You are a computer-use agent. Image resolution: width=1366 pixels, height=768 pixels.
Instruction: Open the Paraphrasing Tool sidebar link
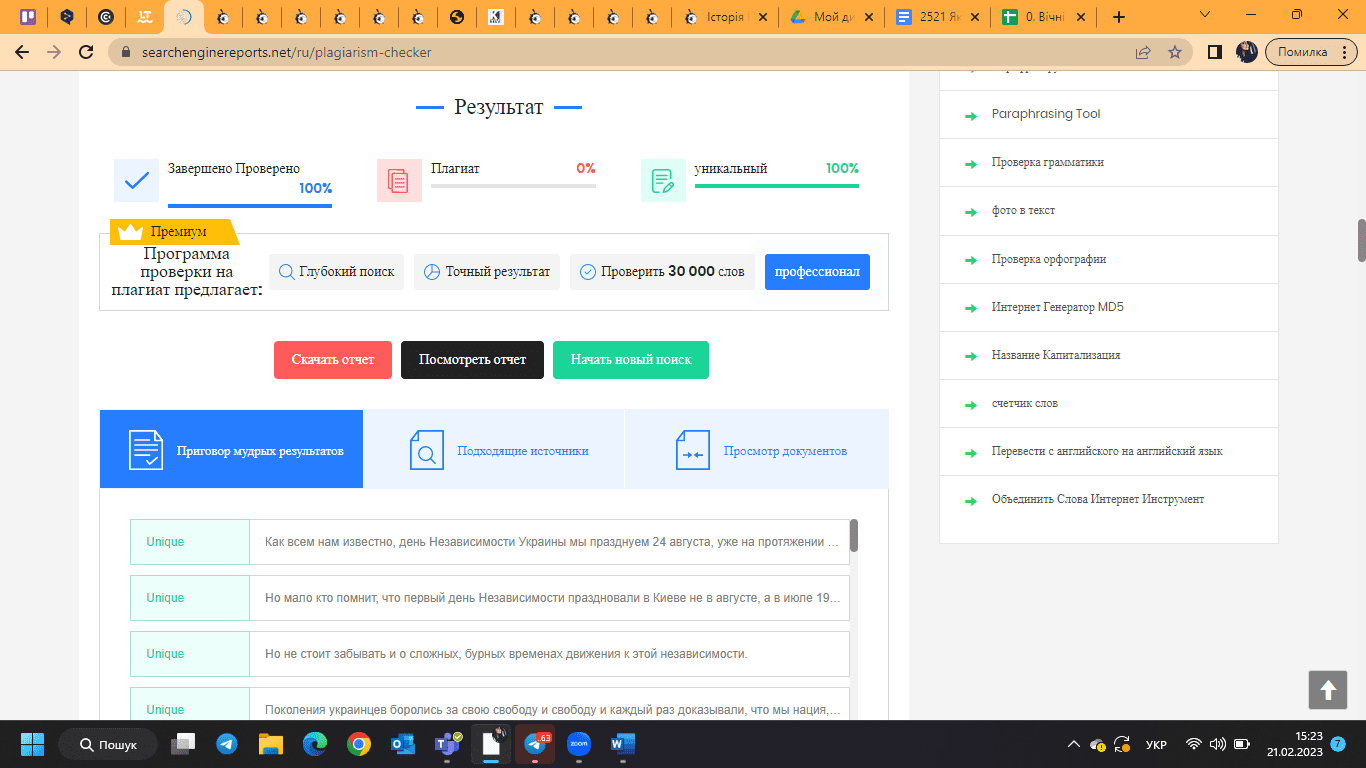coord(1045,114)
